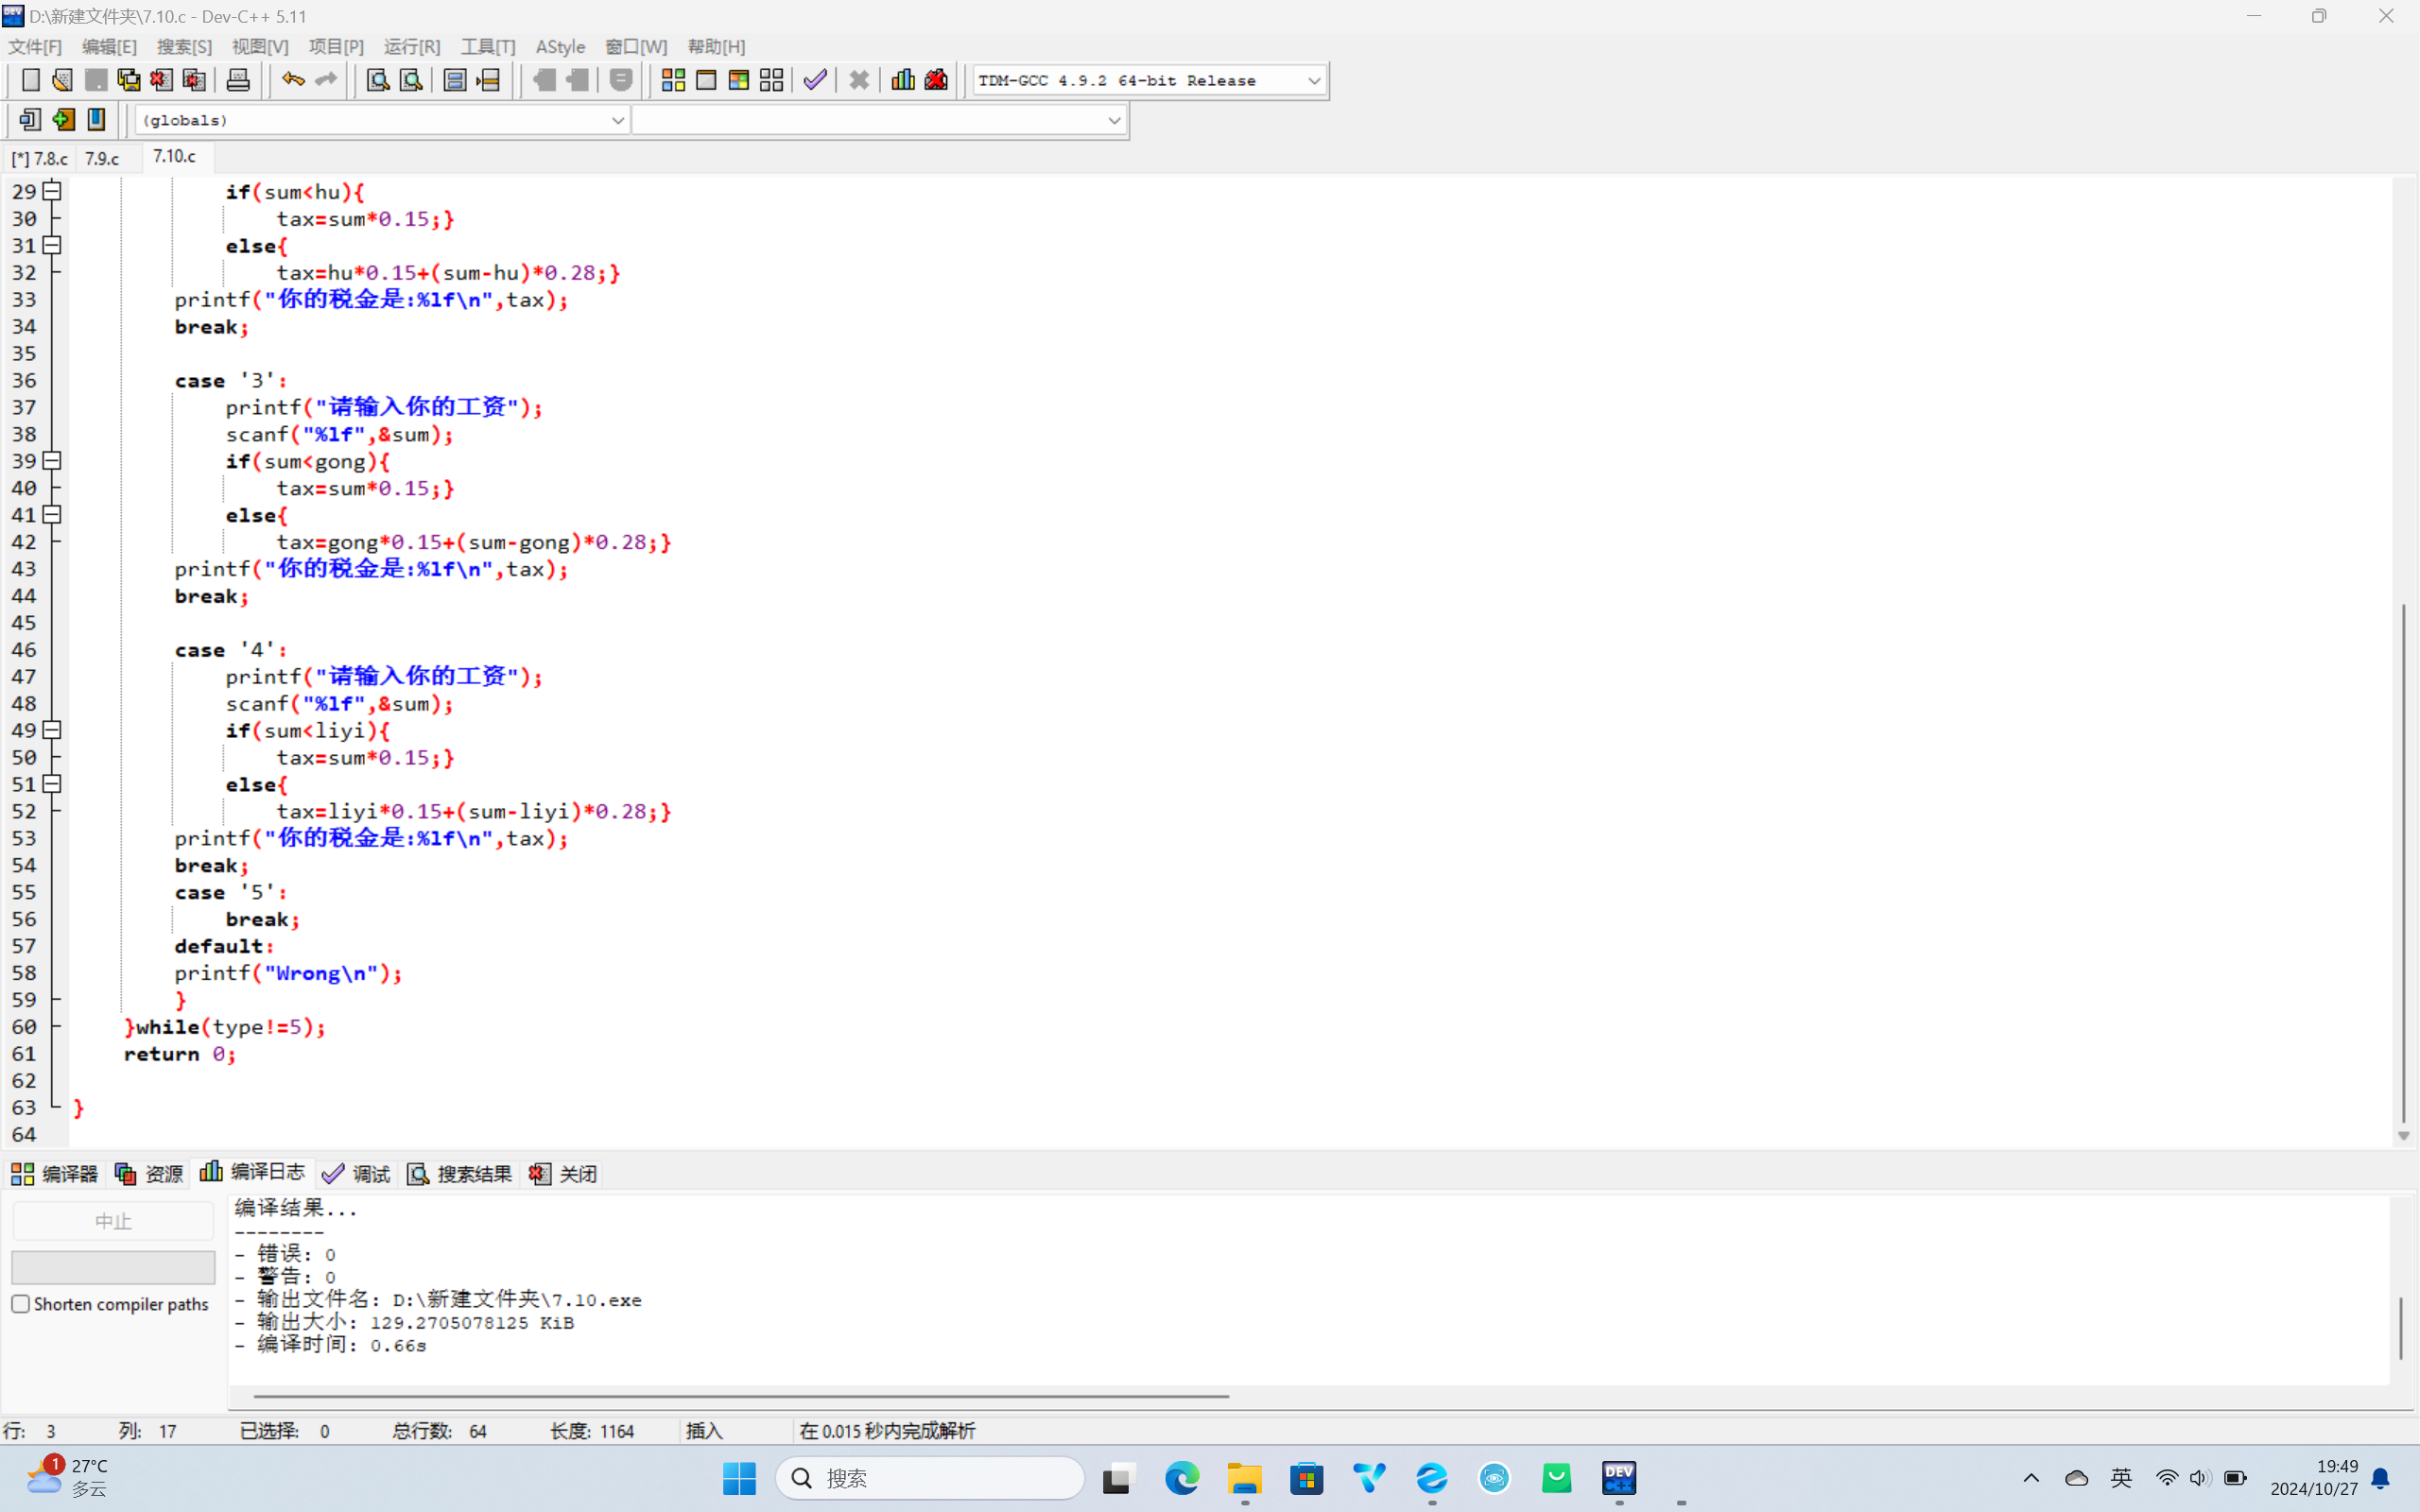The height and width of the screenshot is (1512, 2420).
Task: Click the Compile icon with colored squares
Action: (673, 80)
